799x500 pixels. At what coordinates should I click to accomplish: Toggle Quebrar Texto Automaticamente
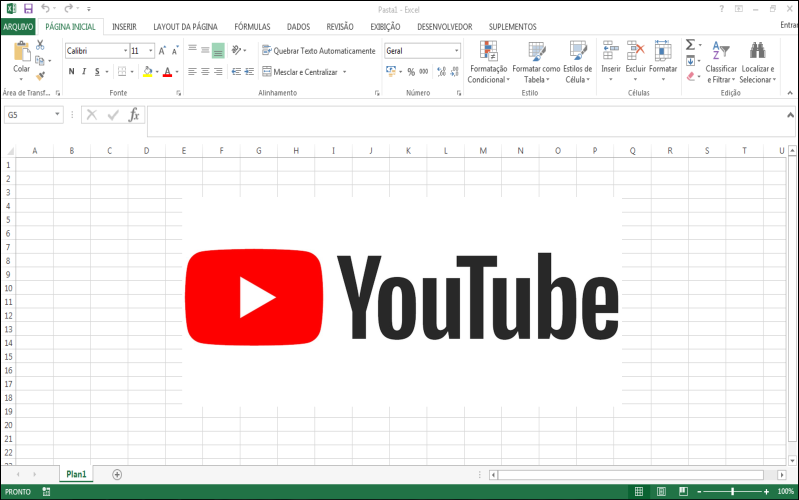(318, 51)
